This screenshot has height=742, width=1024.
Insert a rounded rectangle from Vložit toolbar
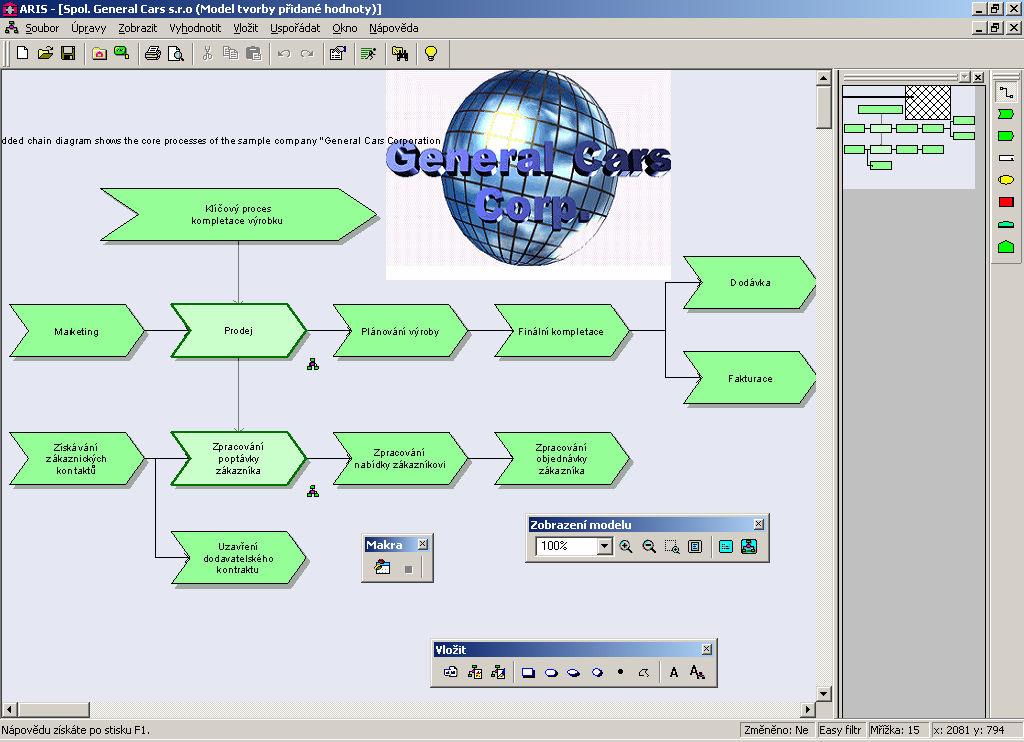(x=551, y=672)
